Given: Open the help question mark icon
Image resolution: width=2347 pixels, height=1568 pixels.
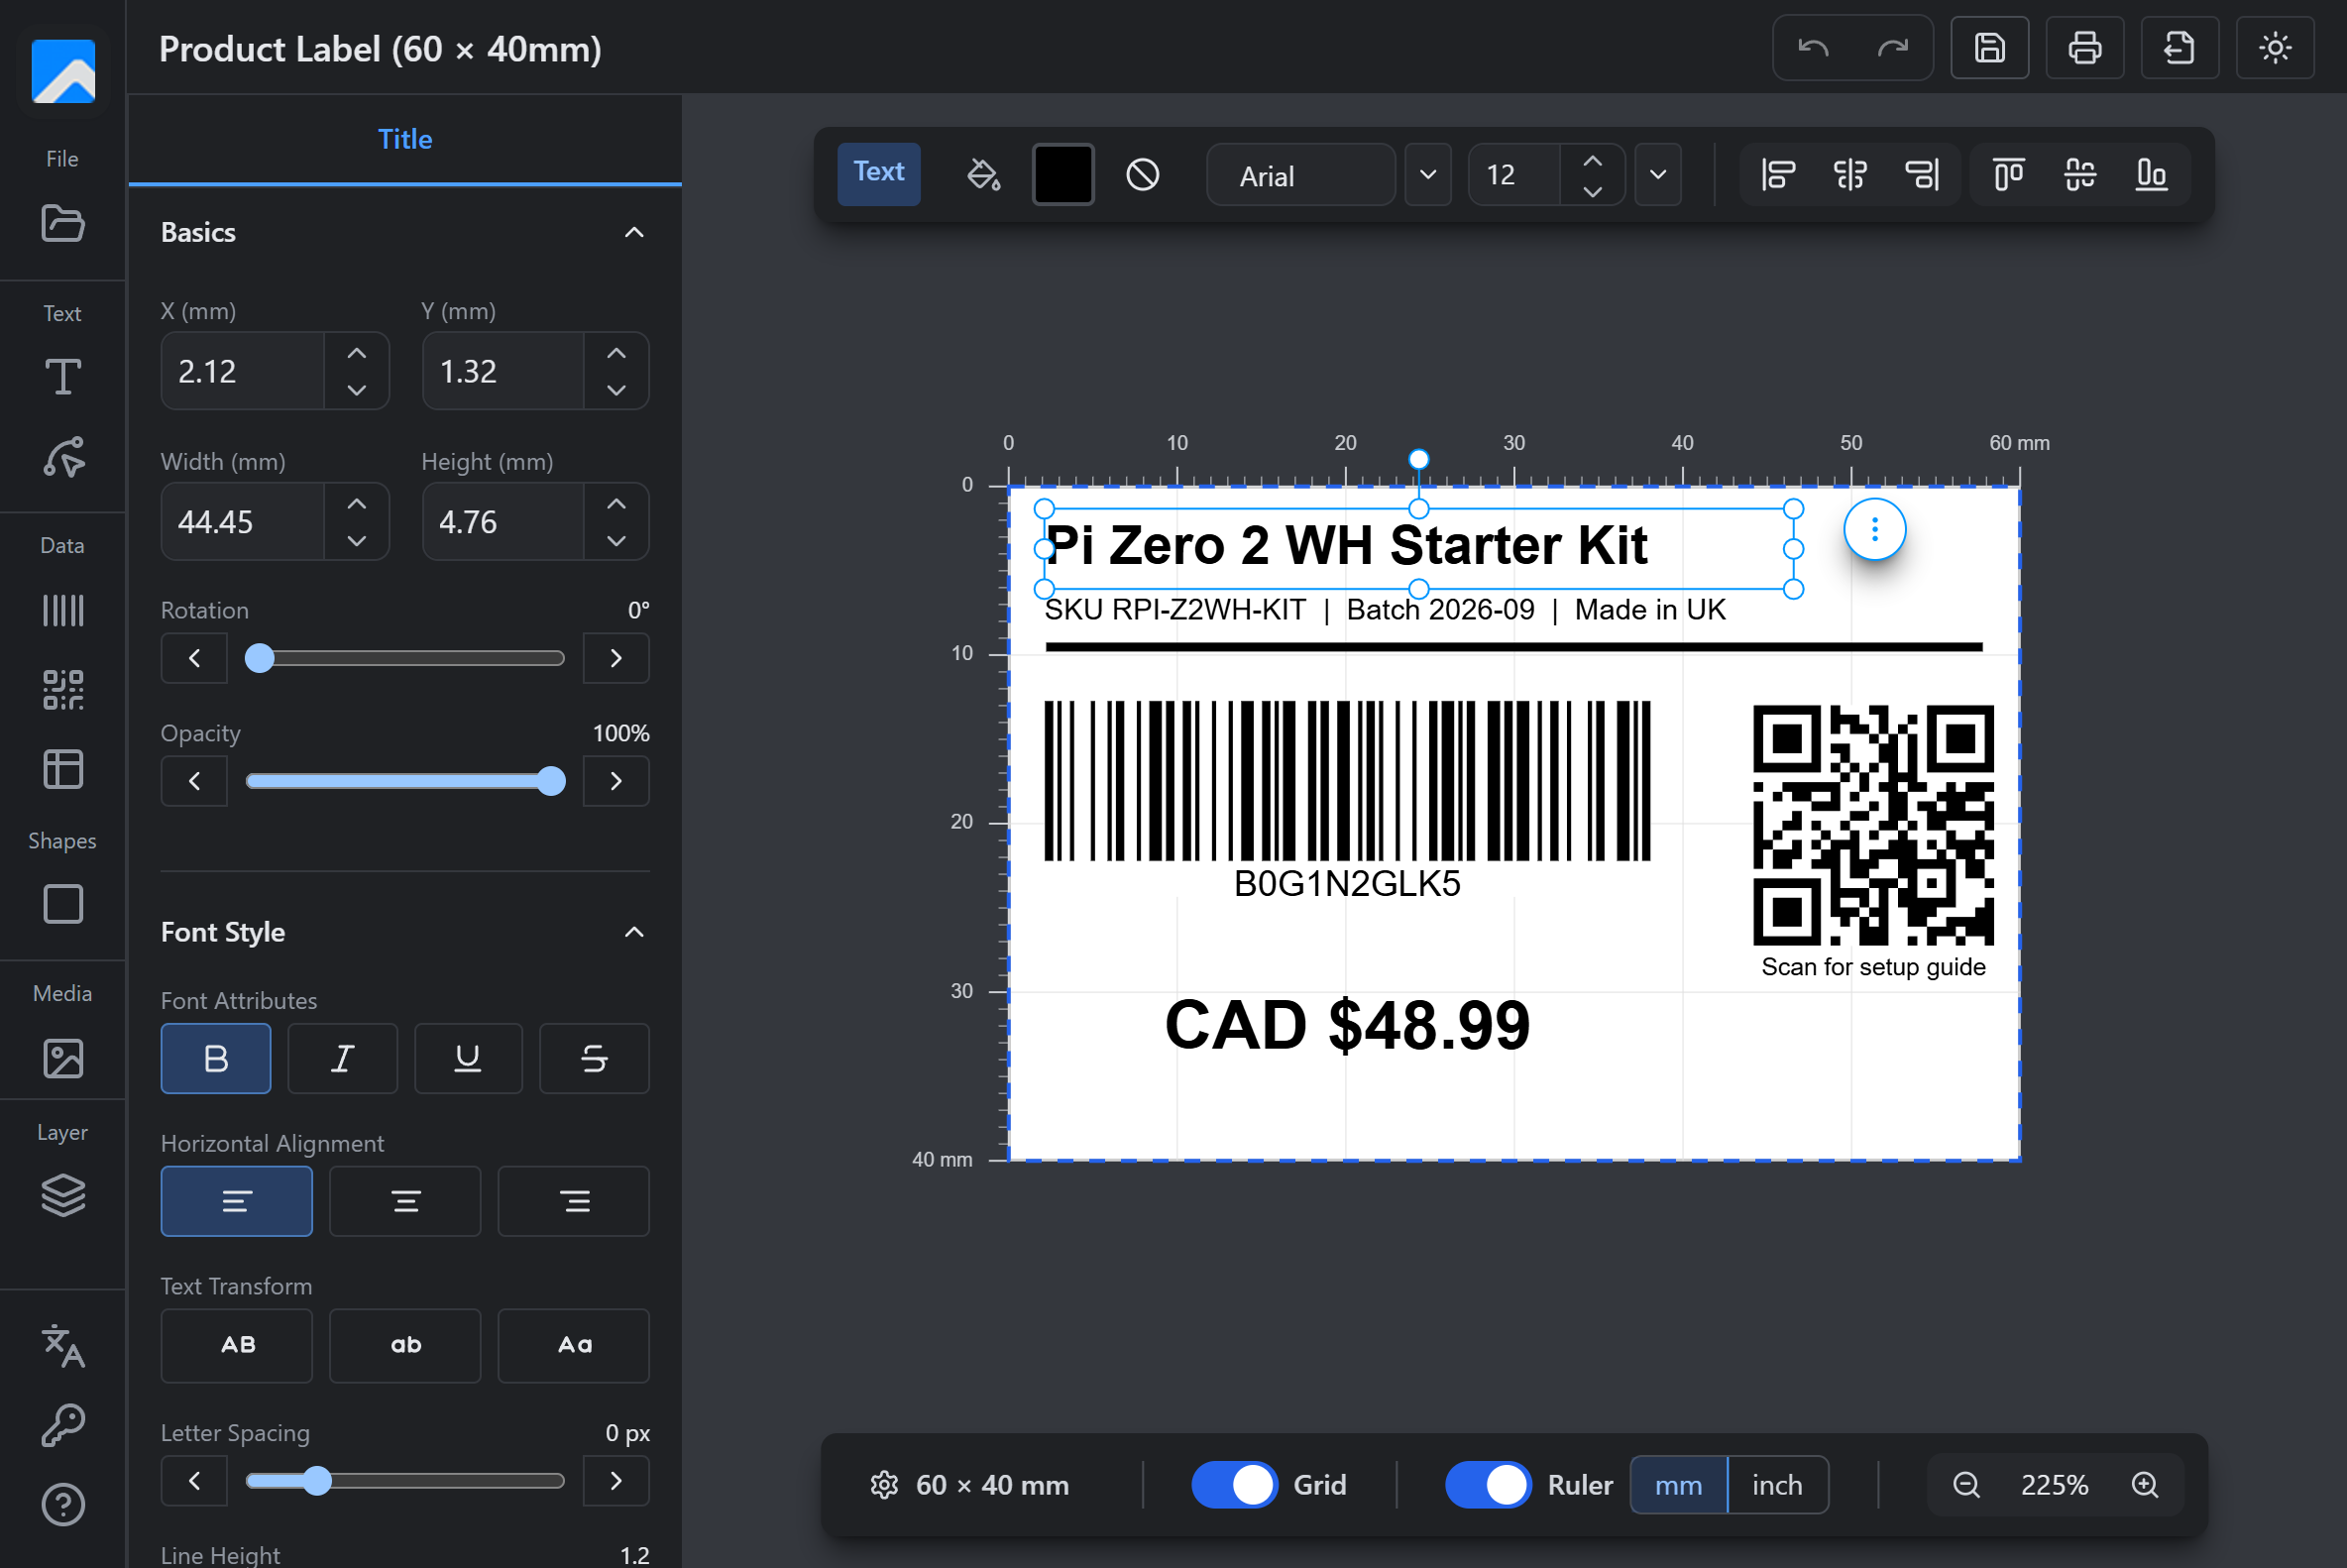Looking at the screenshot, I should coord(62,1504).
